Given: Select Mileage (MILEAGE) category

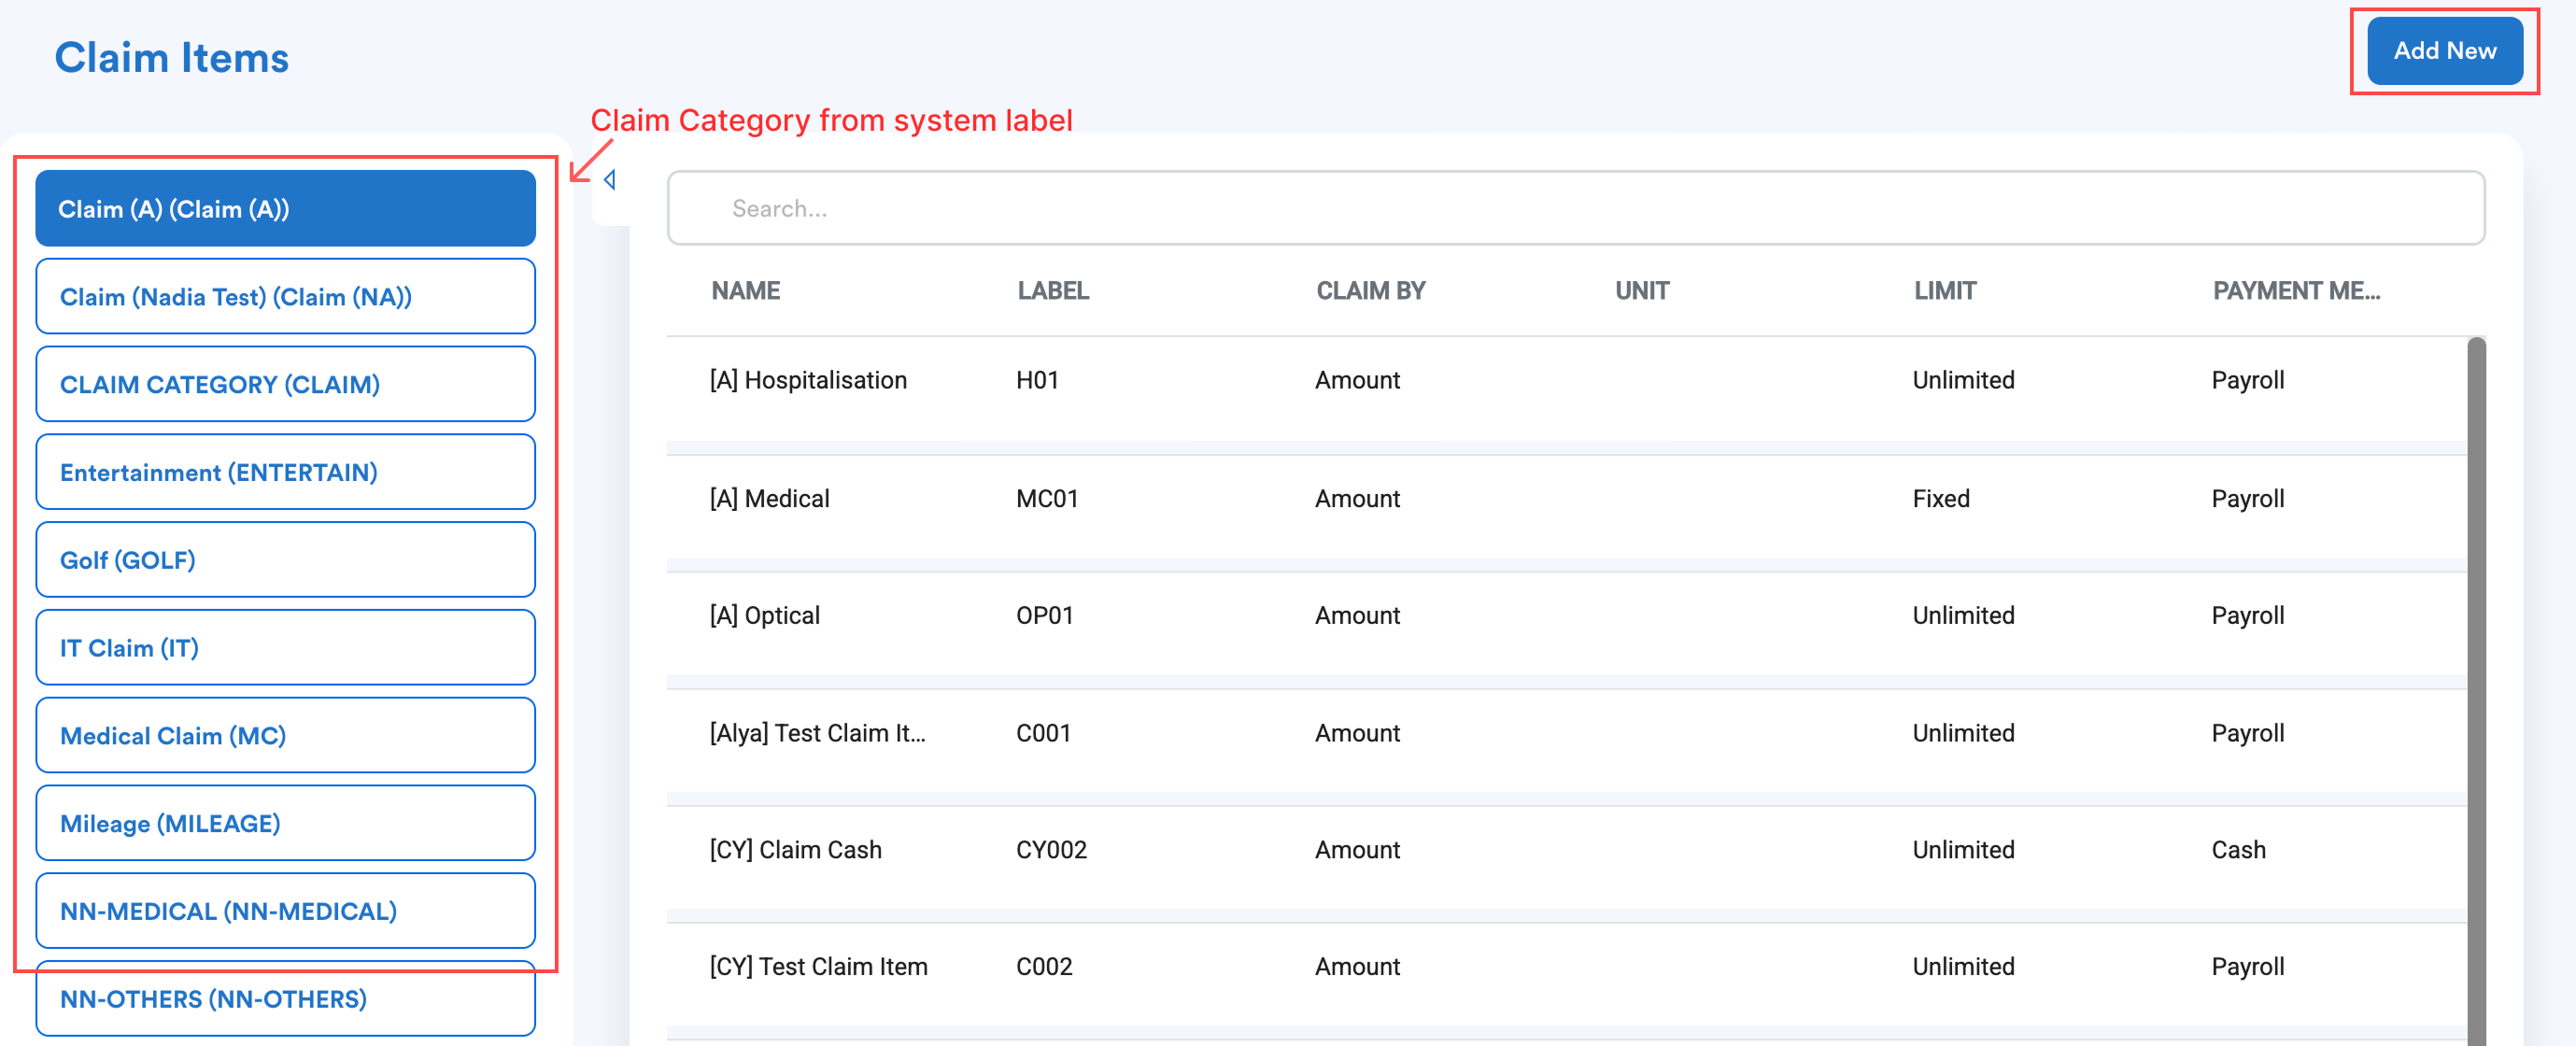Looking at the screenshot, I should point(285,823).
